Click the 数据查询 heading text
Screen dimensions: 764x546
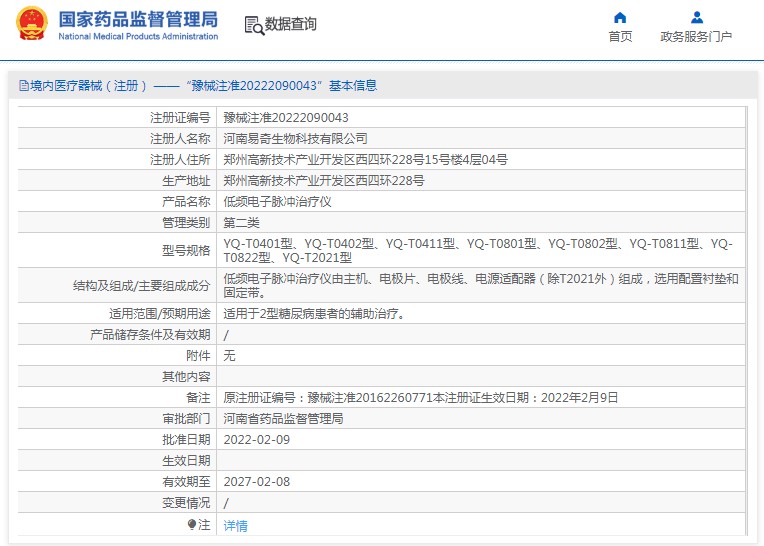290,24
